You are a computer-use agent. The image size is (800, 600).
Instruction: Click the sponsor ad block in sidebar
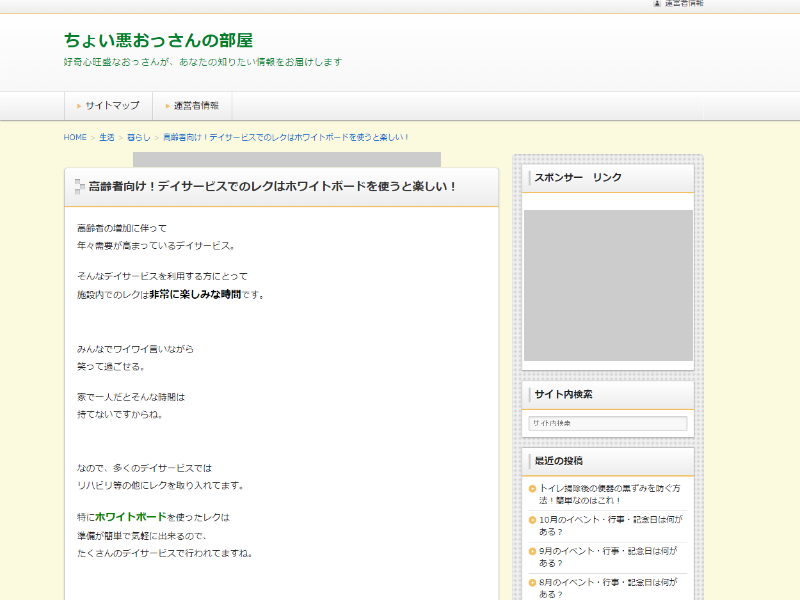pyautogui.click(x=608, y=285)
